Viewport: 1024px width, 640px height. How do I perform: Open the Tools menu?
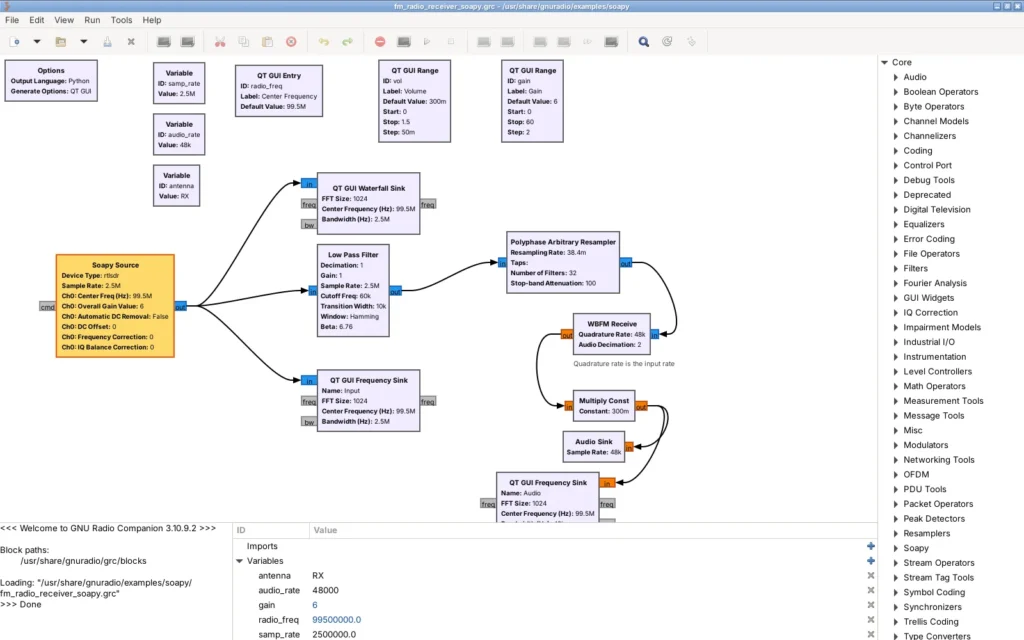pyautogui.click(x=121, y=20)
